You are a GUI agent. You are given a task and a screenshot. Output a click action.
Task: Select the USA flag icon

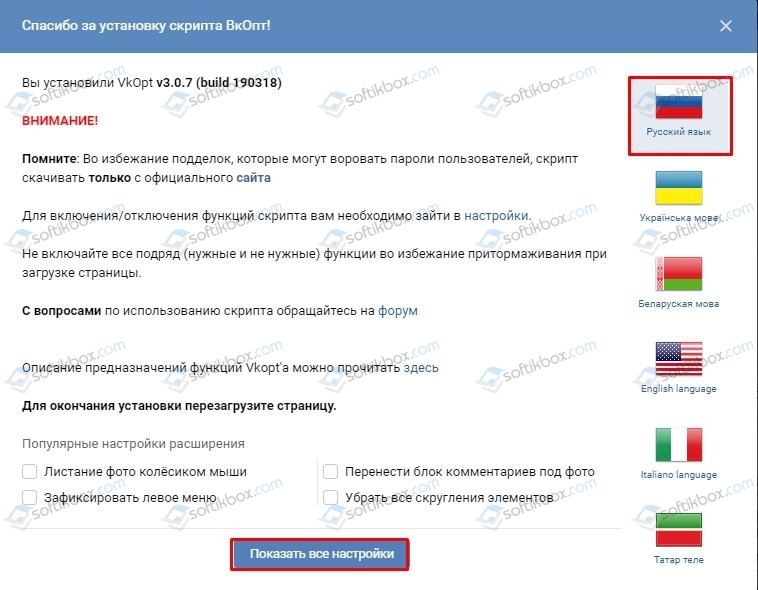pos(678,359)
